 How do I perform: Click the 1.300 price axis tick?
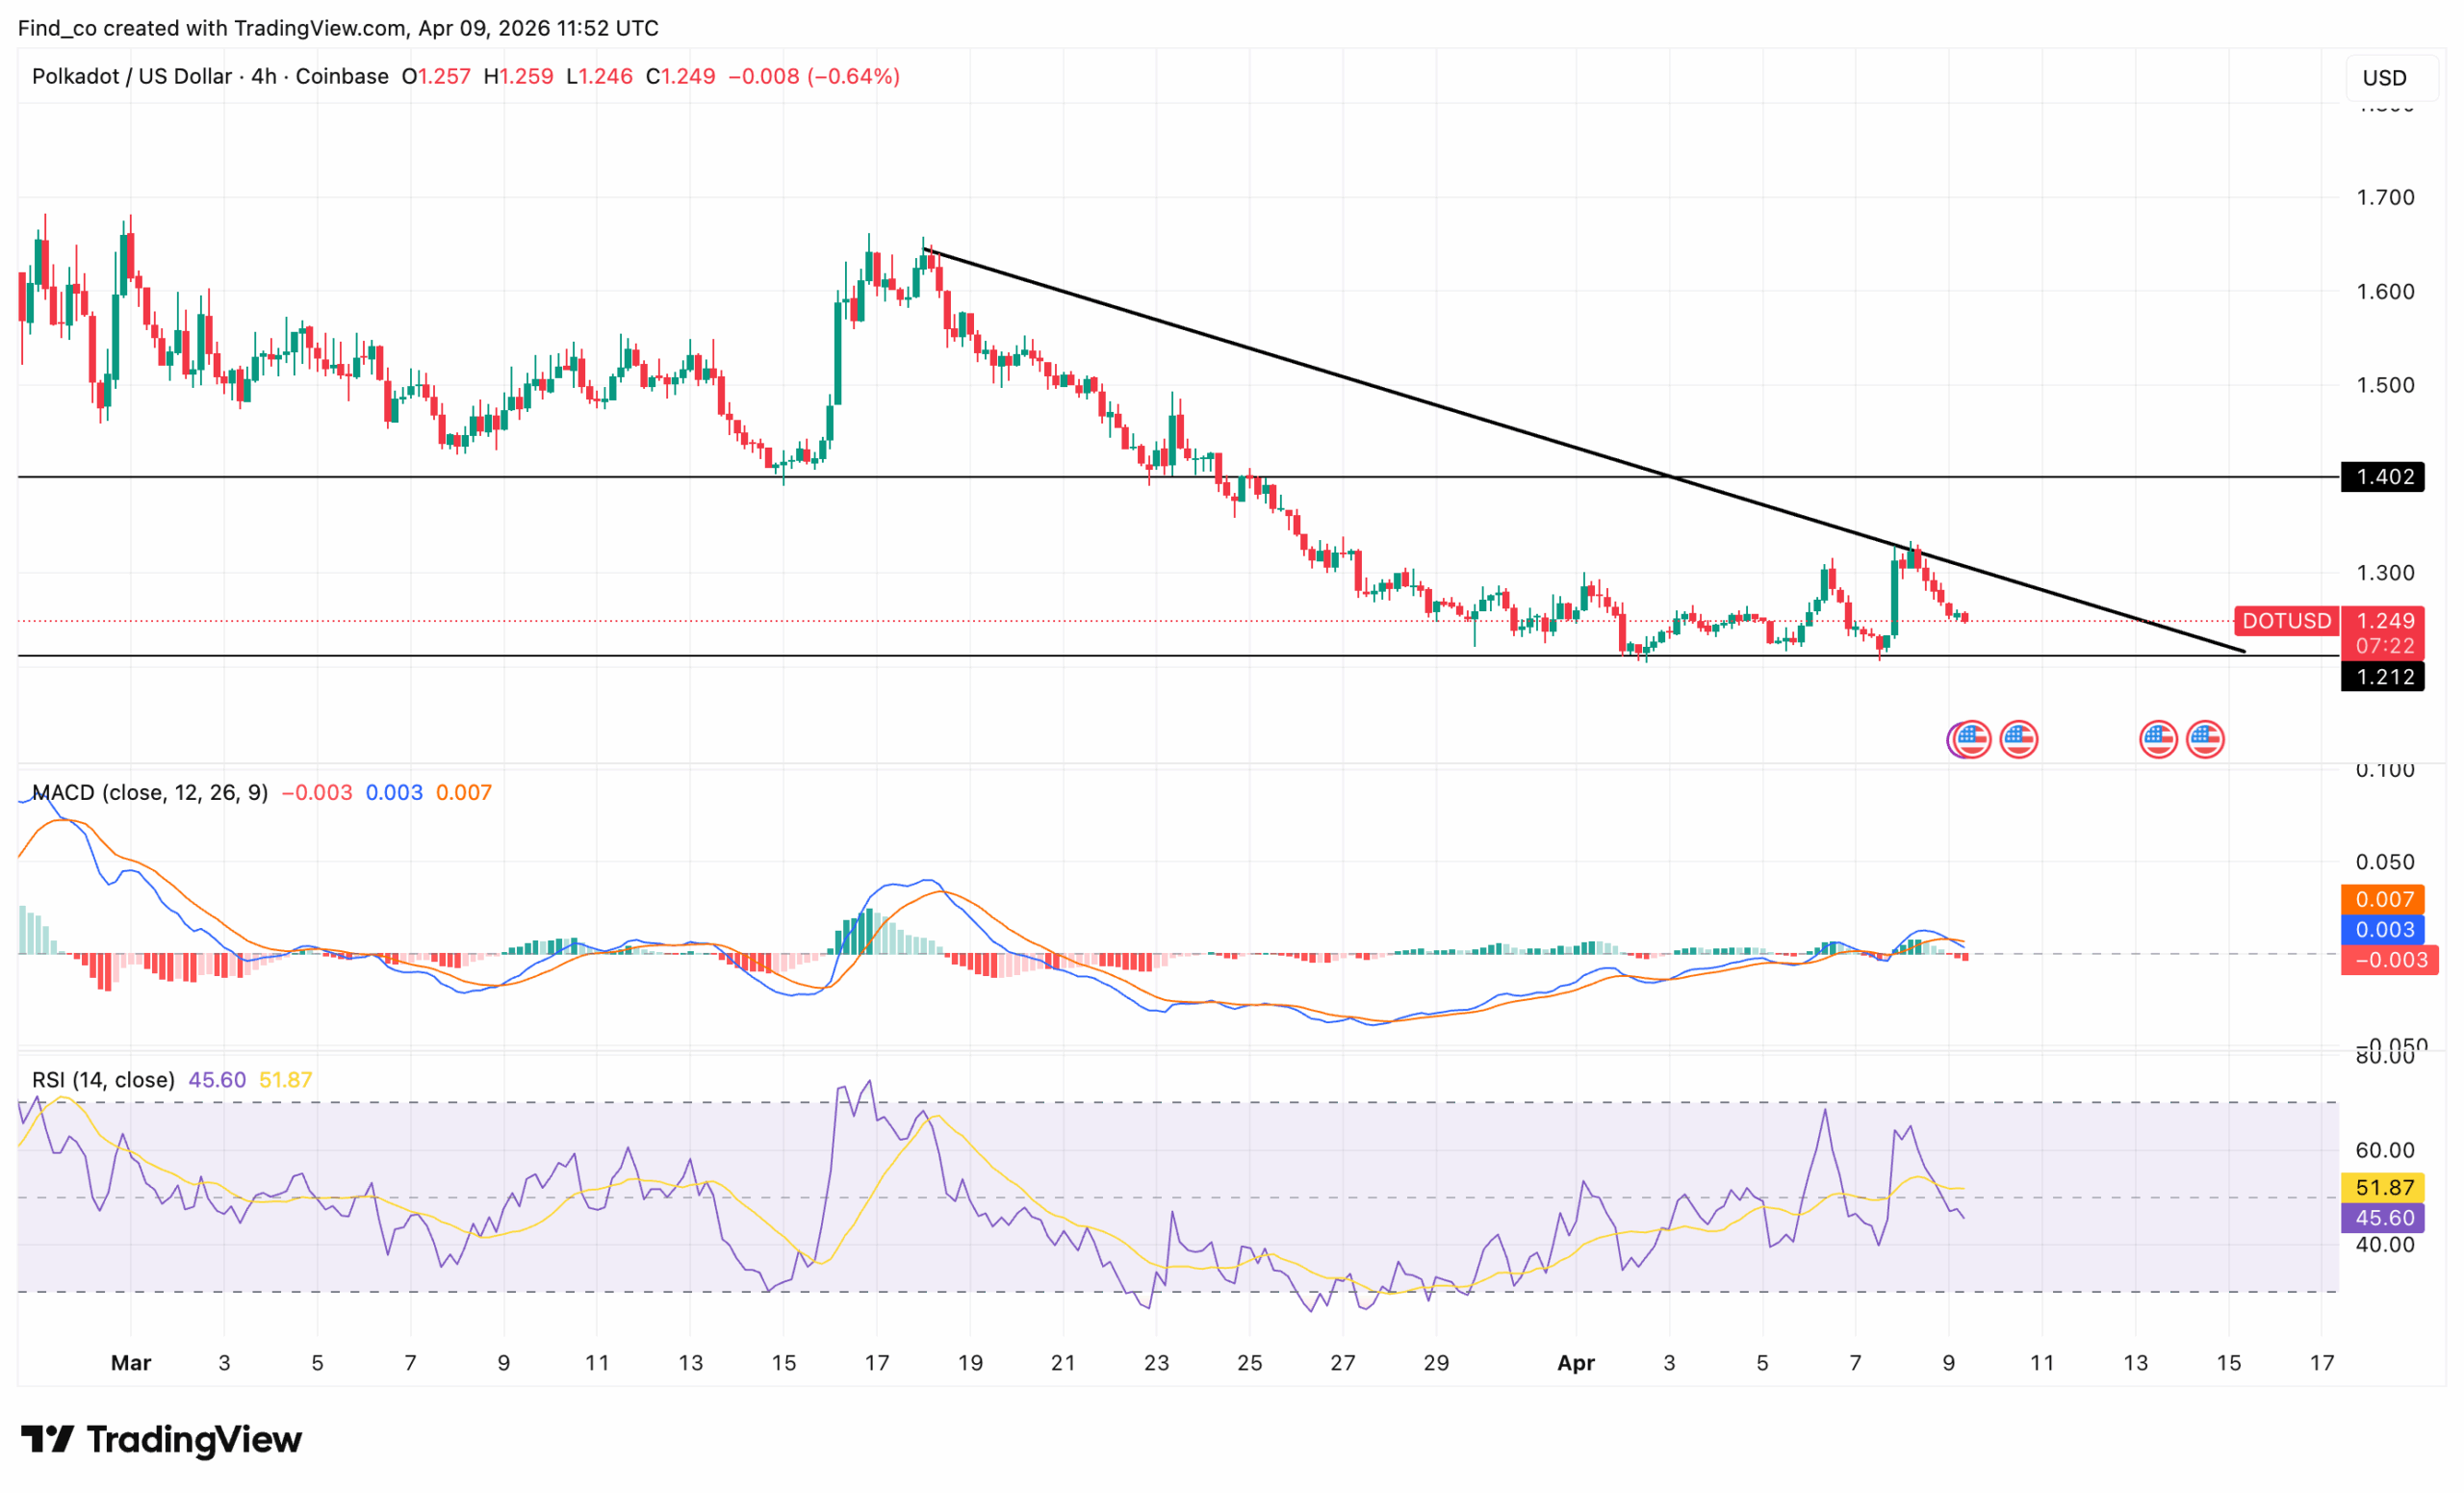pyautogui.click(x=2385, y=573)
